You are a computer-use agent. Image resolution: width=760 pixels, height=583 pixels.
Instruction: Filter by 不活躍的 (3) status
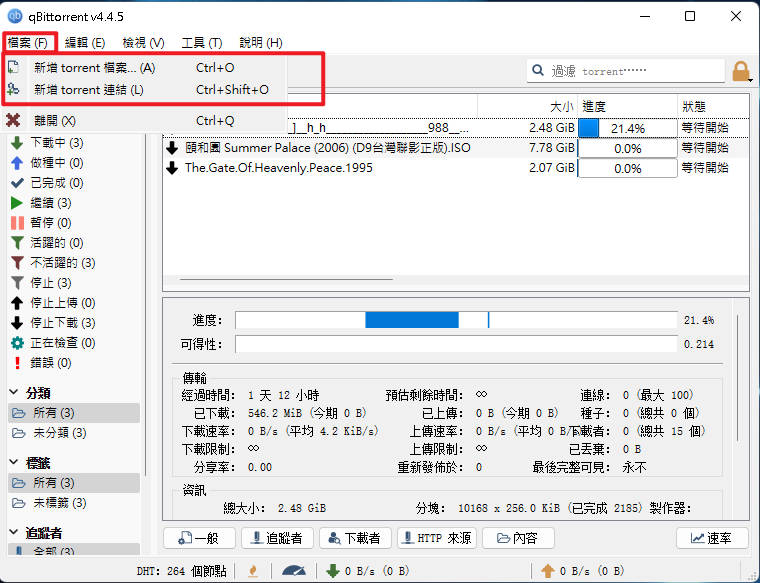click(x=63, y=263)
